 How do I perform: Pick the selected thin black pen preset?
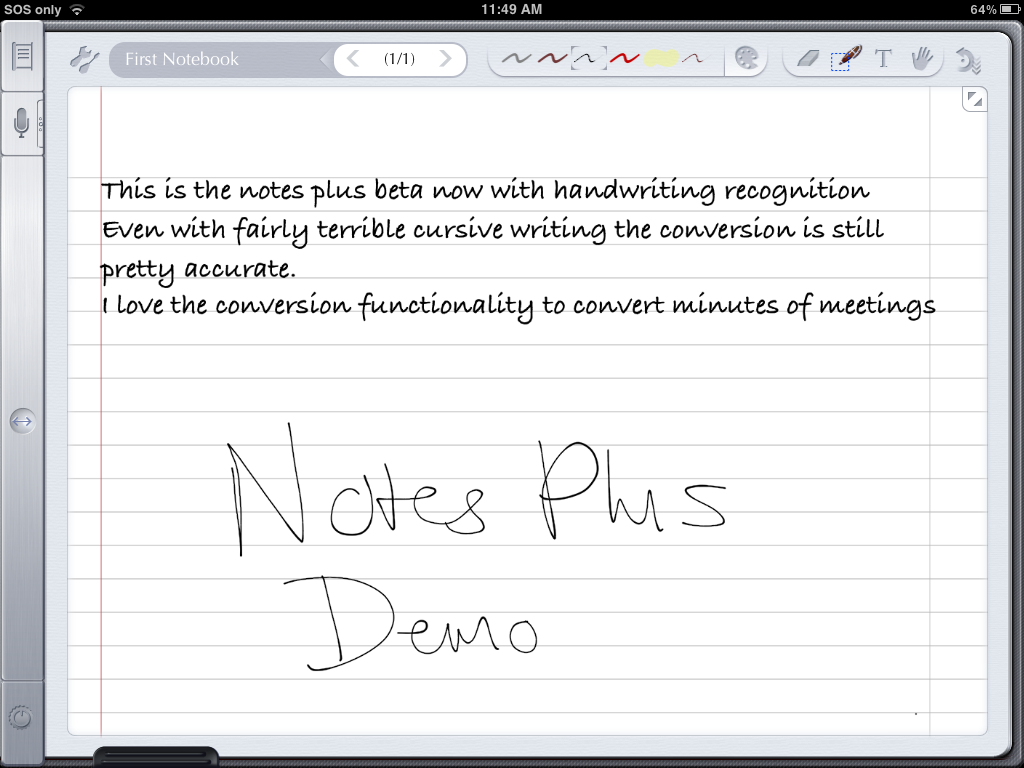click(x=588, y=59)
